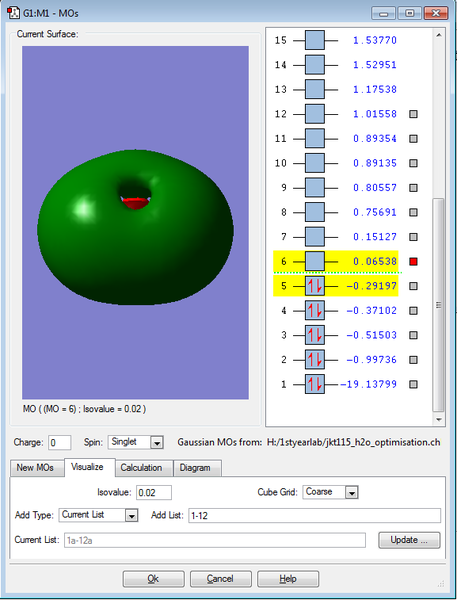Click the Help button
Image resolution: width=457 pixels, height=600 pixels.
click(288, 579)
